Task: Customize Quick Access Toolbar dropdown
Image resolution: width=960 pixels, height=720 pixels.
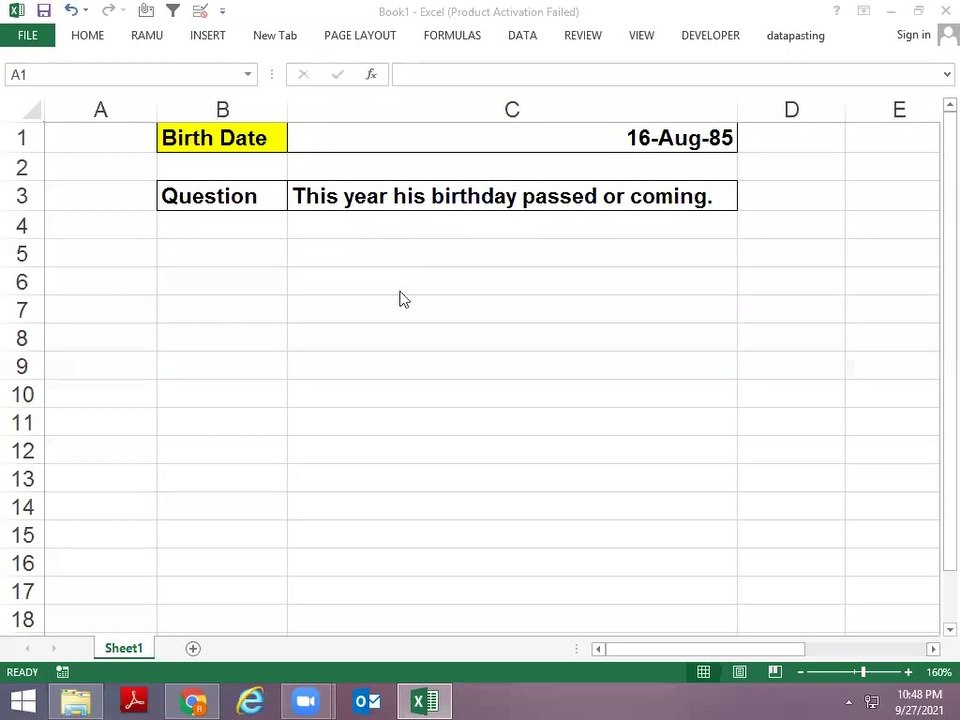Action: (222, 11)
